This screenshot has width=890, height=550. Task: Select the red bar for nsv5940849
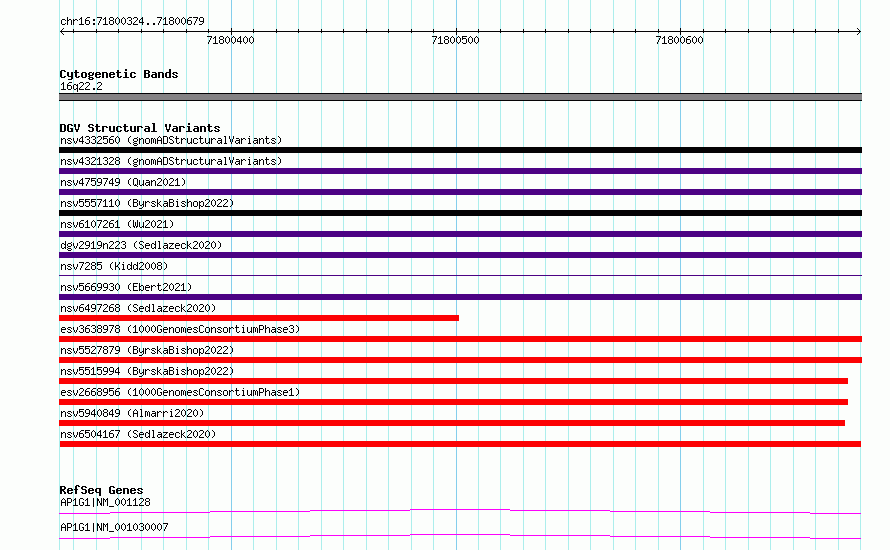pos(452,423)
